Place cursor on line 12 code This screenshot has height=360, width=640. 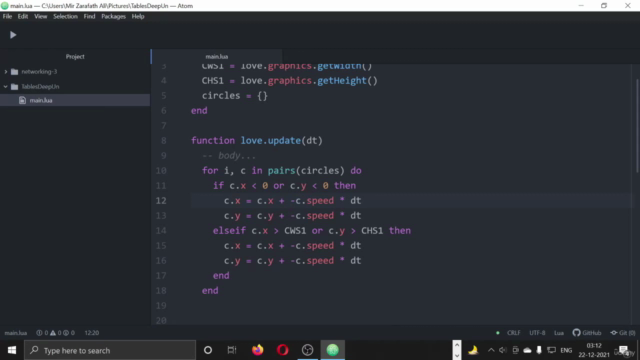coord(292,201)
